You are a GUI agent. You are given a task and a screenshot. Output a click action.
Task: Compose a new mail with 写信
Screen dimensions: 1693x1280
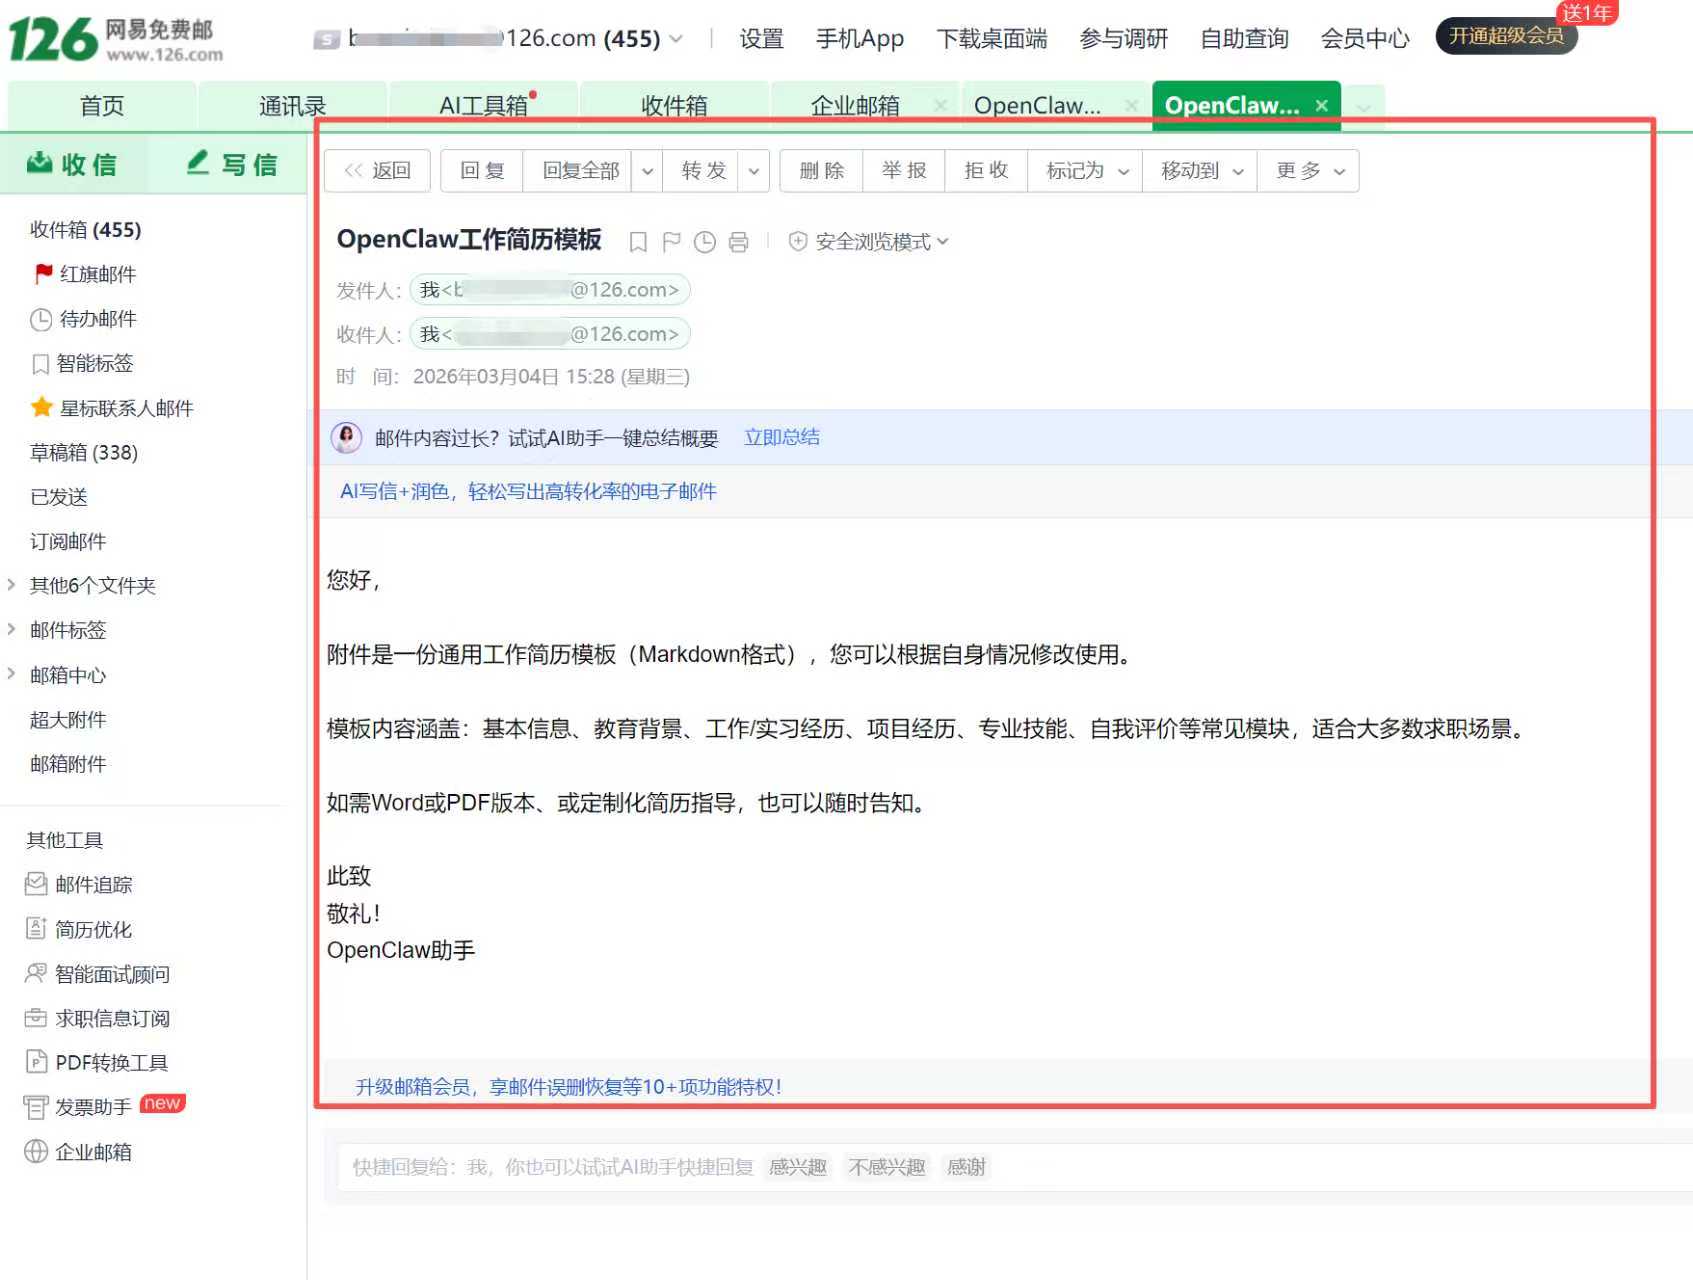point(232,164)
